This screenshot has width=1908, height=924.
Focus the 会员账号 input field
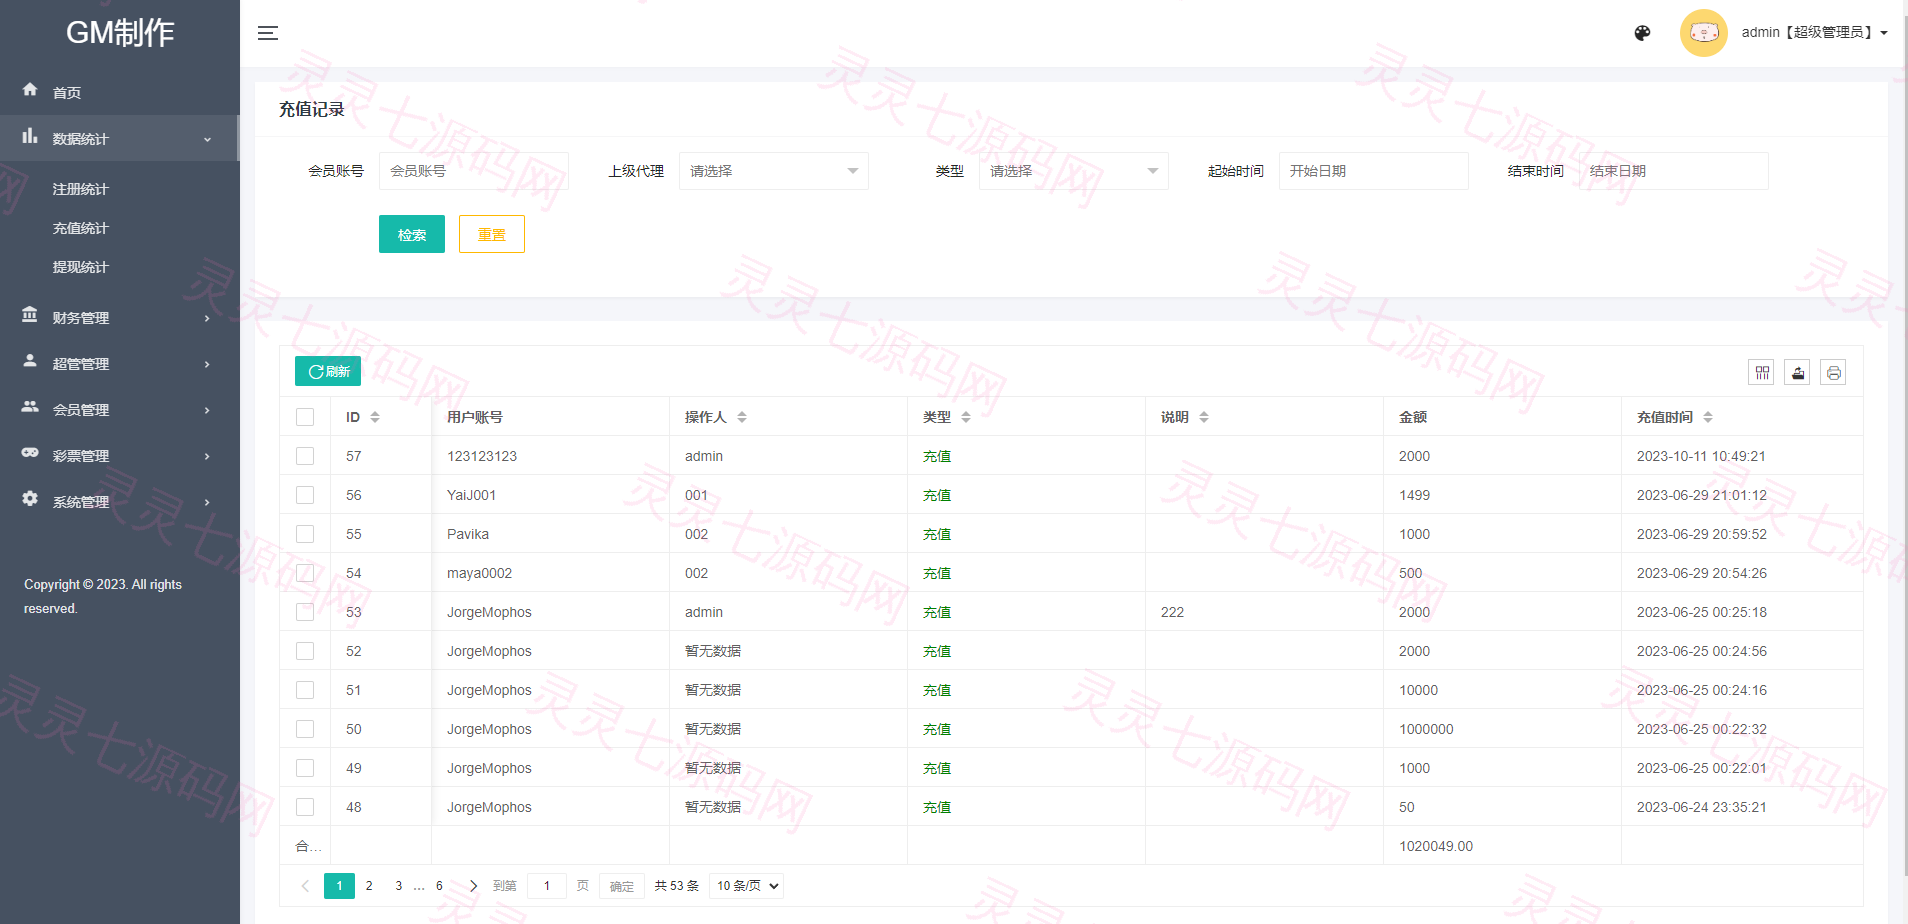coord(474,171)
